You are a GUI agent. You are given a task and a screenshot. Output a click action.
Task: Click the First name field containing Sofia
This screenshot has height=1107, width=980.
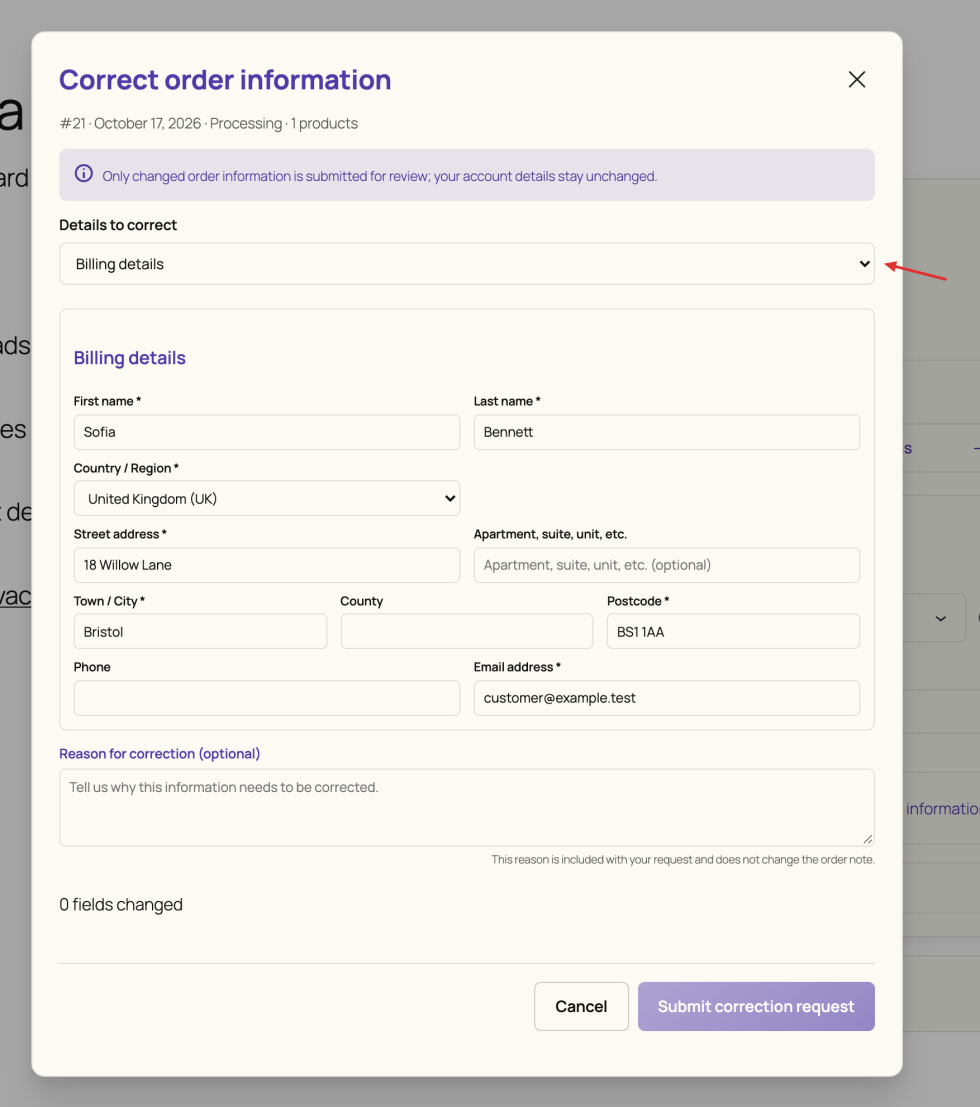click(x=267, y=432)
